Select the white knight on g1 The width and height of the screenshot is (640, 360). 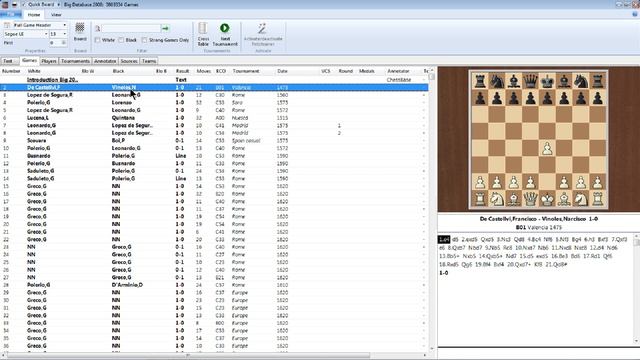580,199
